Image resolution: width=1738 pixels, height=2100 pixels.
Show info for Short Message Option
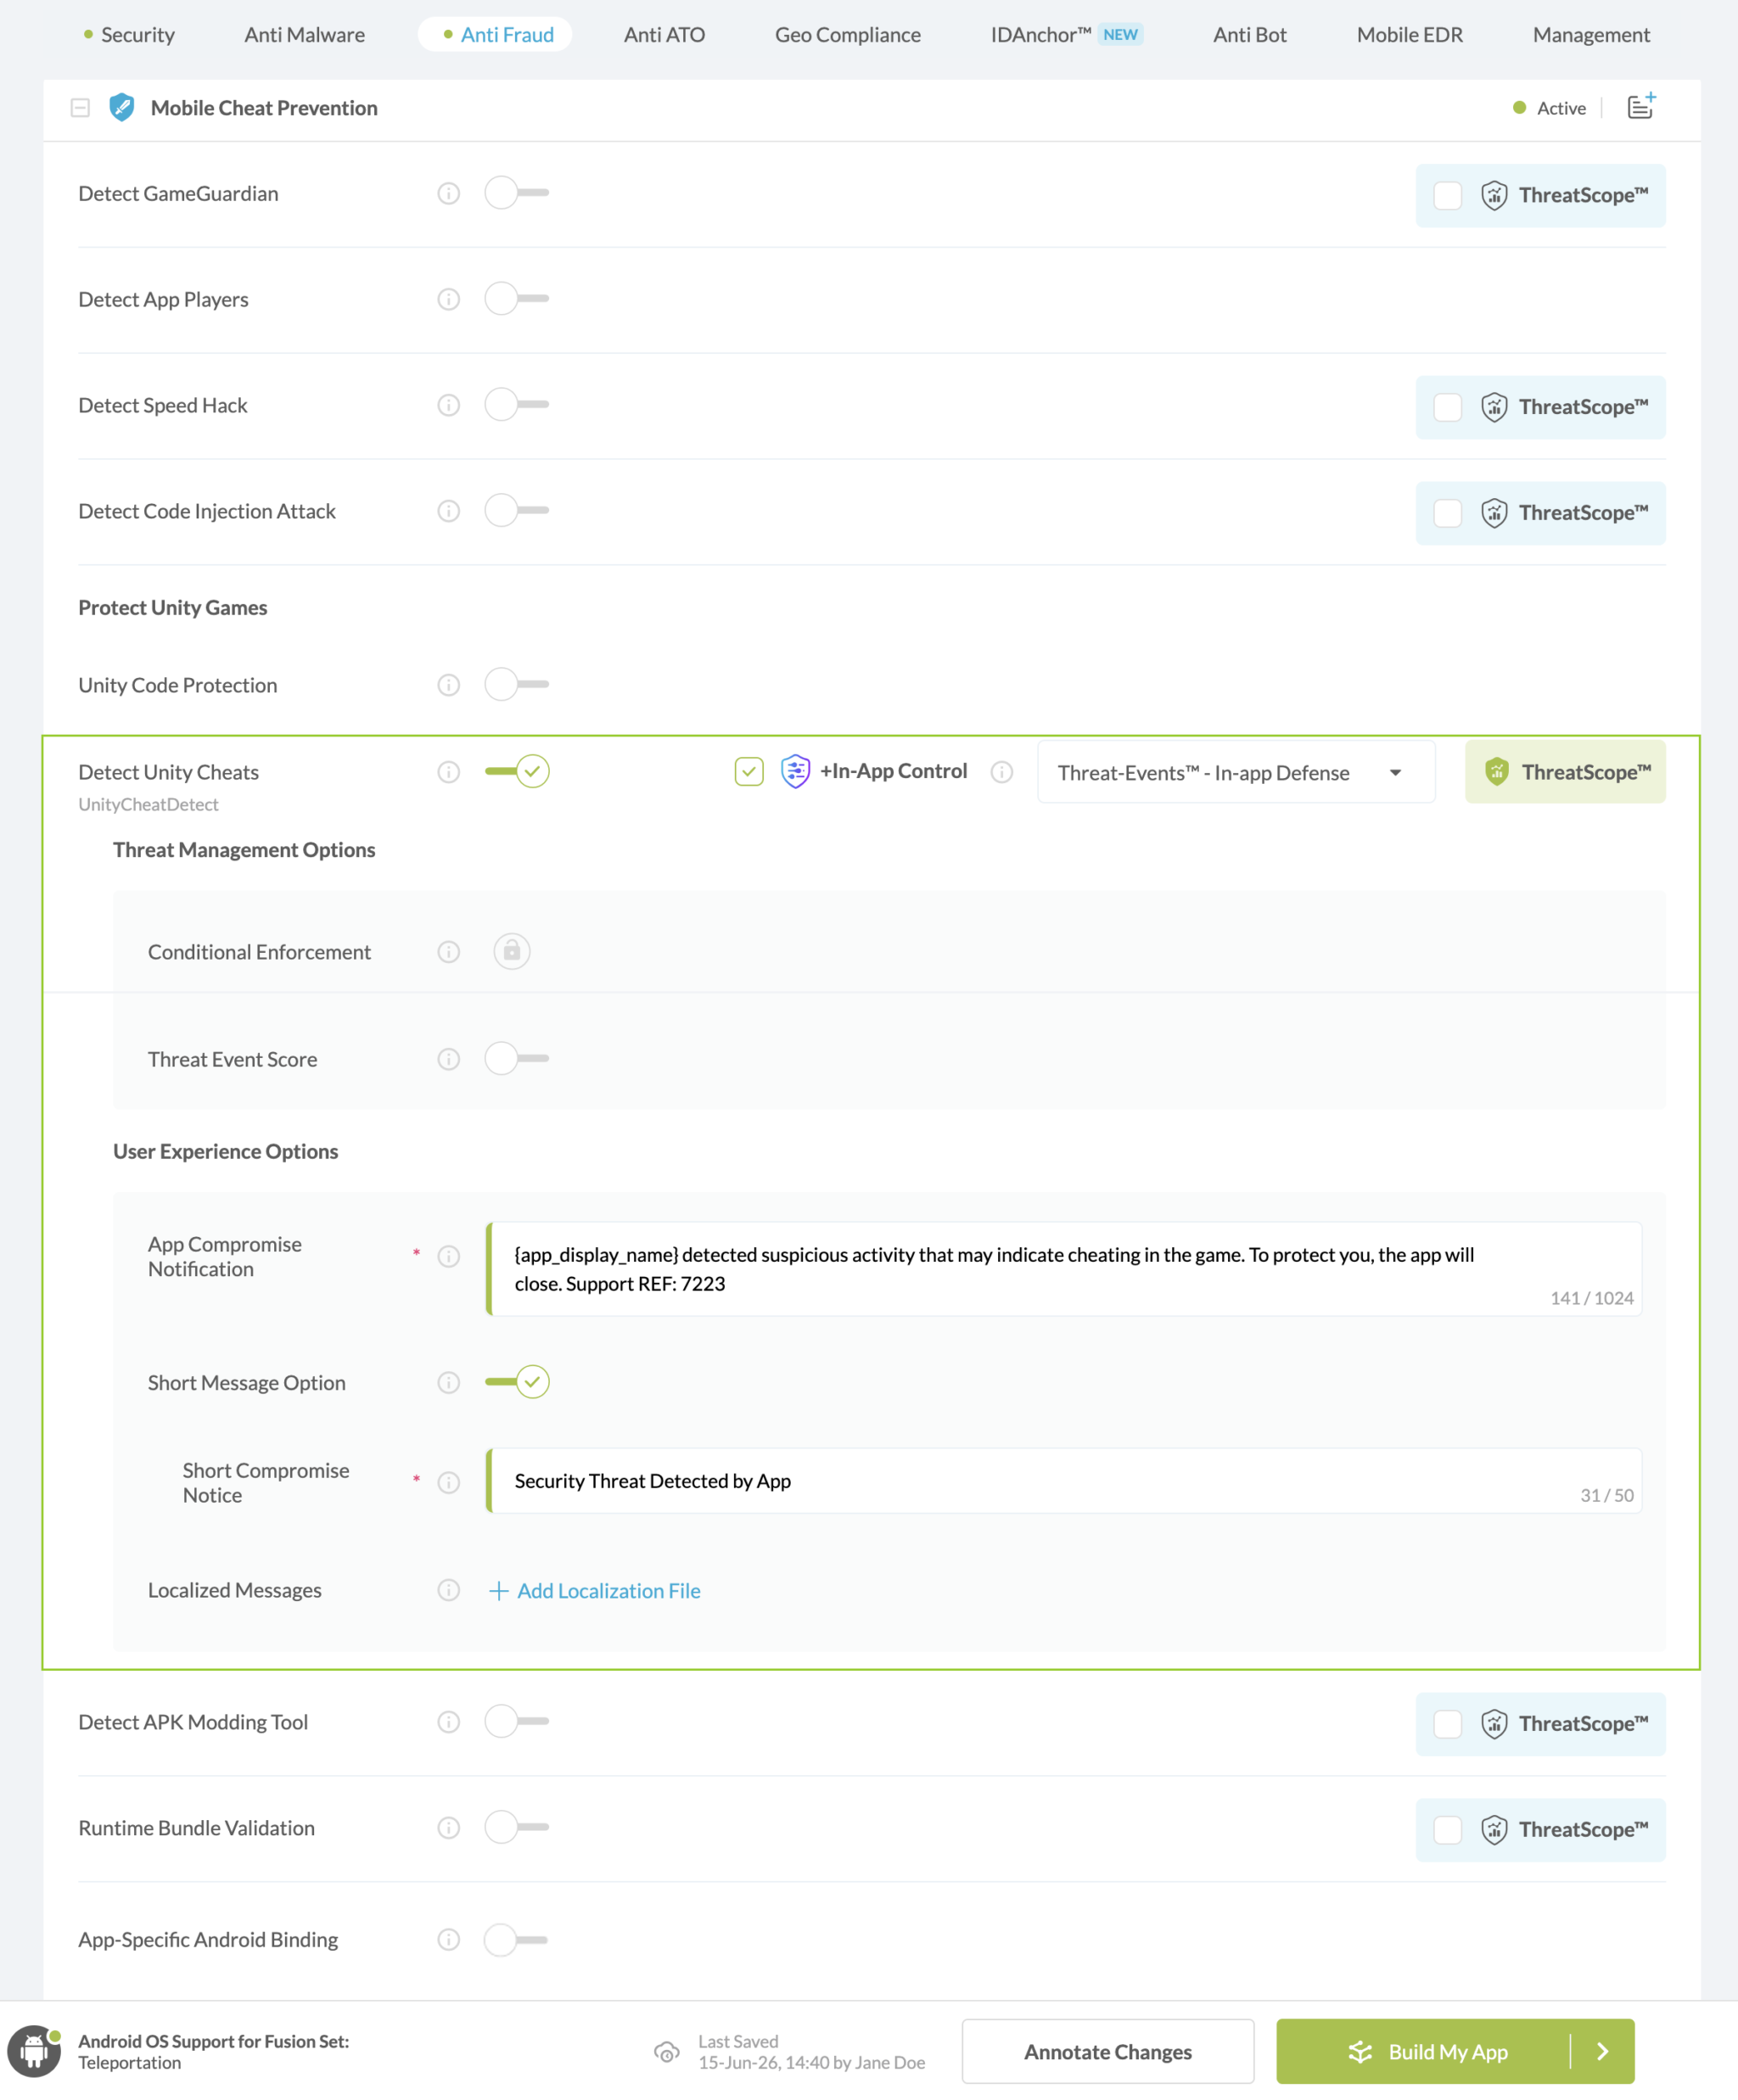coord(449,1383)
